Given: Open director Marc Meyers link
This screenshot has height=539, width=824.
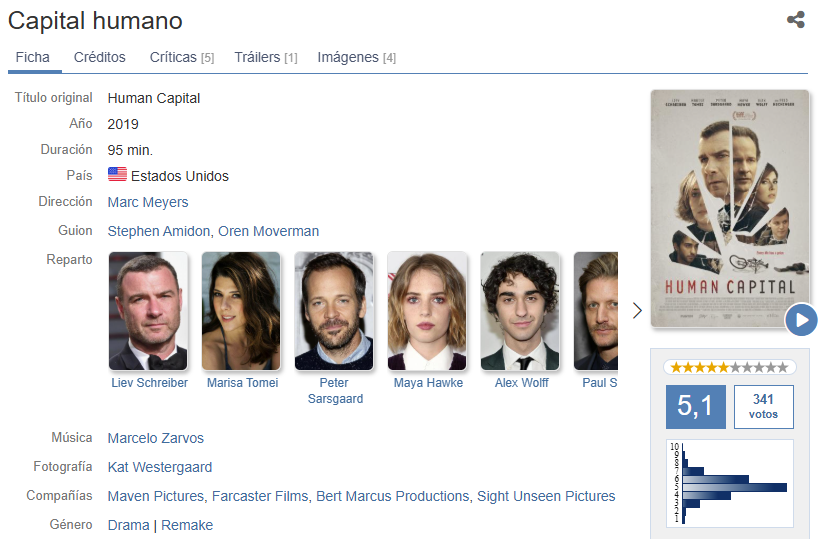Looking at the screenshot, I should click(x=148, y=202).
